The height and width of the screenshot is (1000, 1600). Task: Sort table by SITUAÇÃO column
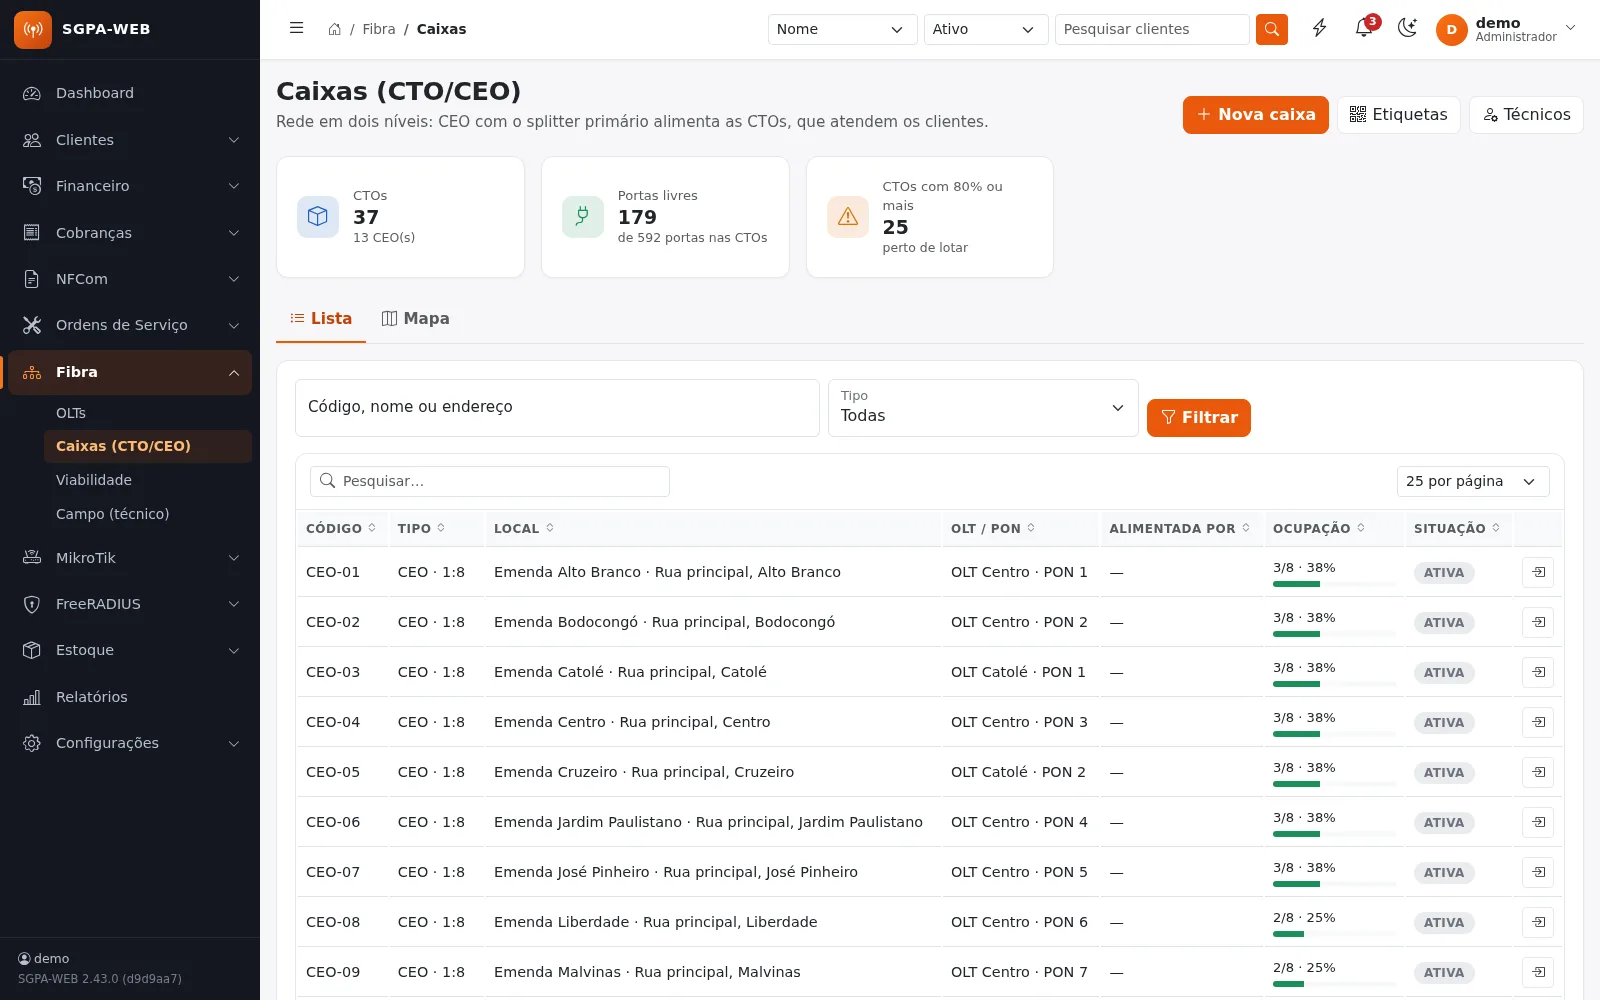click(x=1457, y=528)
